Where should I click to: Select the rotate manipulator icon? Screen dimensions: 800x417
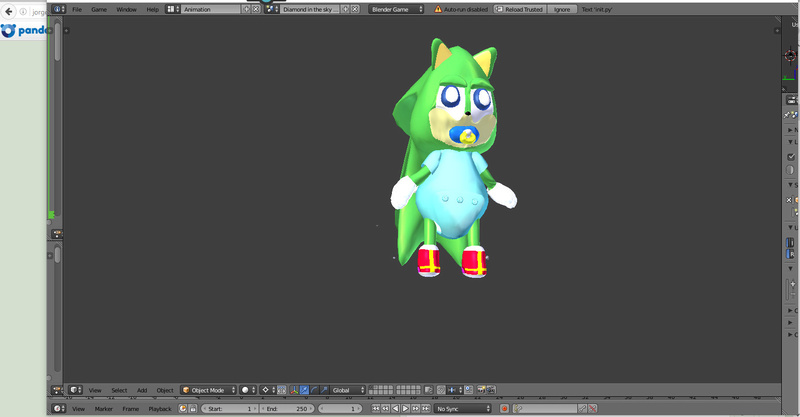click(314, 390)
